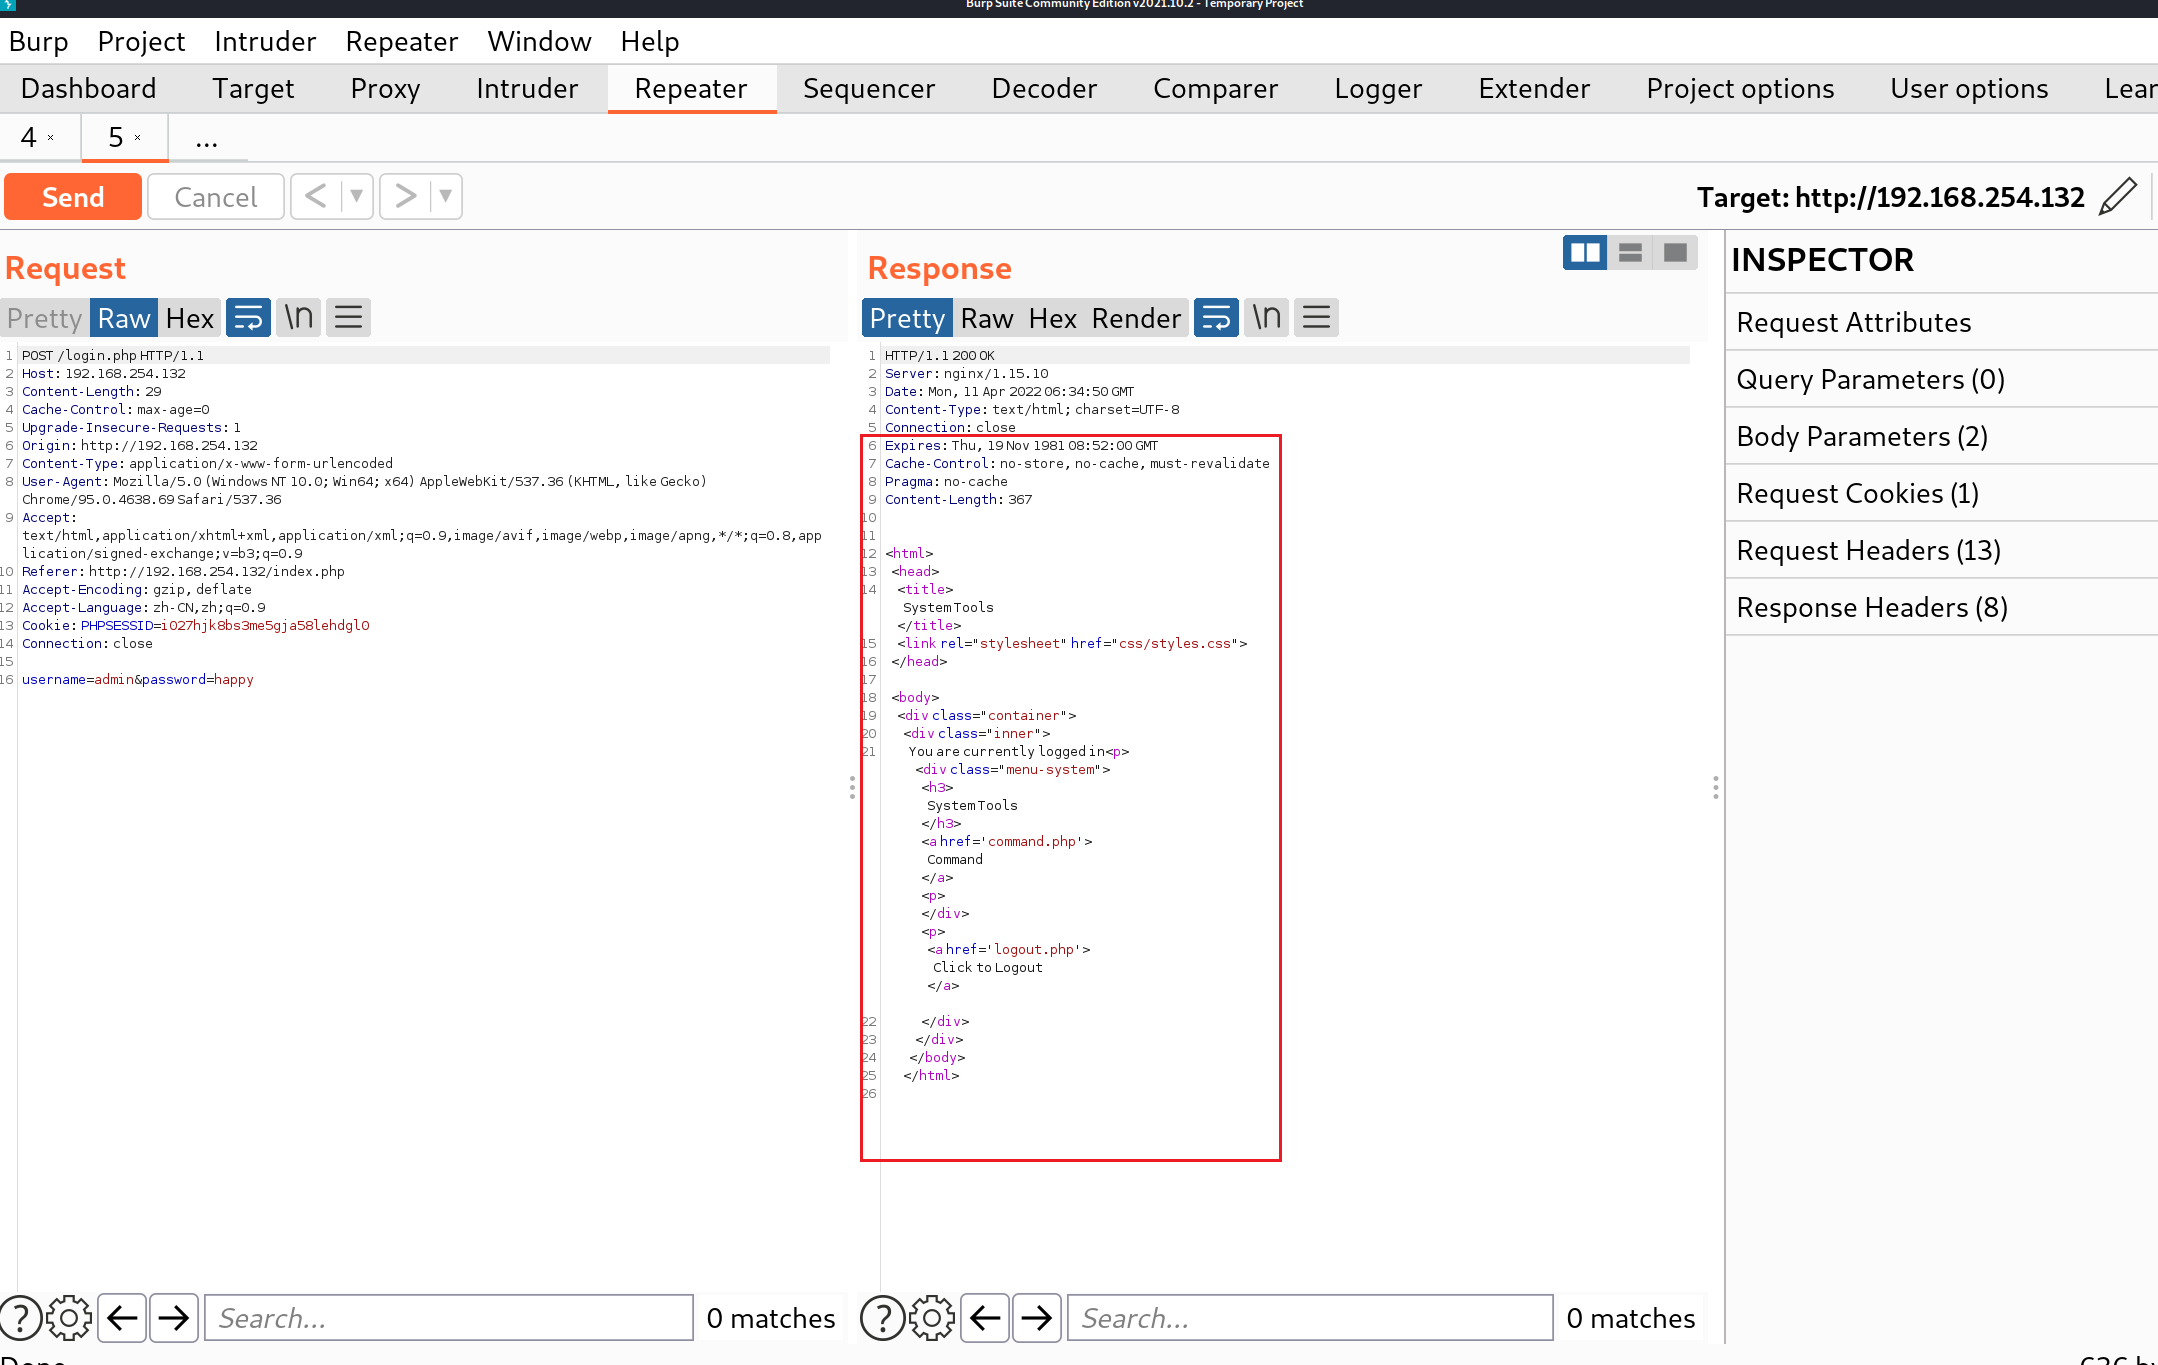Image resolution: width=2158 pixels, height=1365 pixels.
Task: Open Request pane hamburger menu
Action: (x=348, y=318)
